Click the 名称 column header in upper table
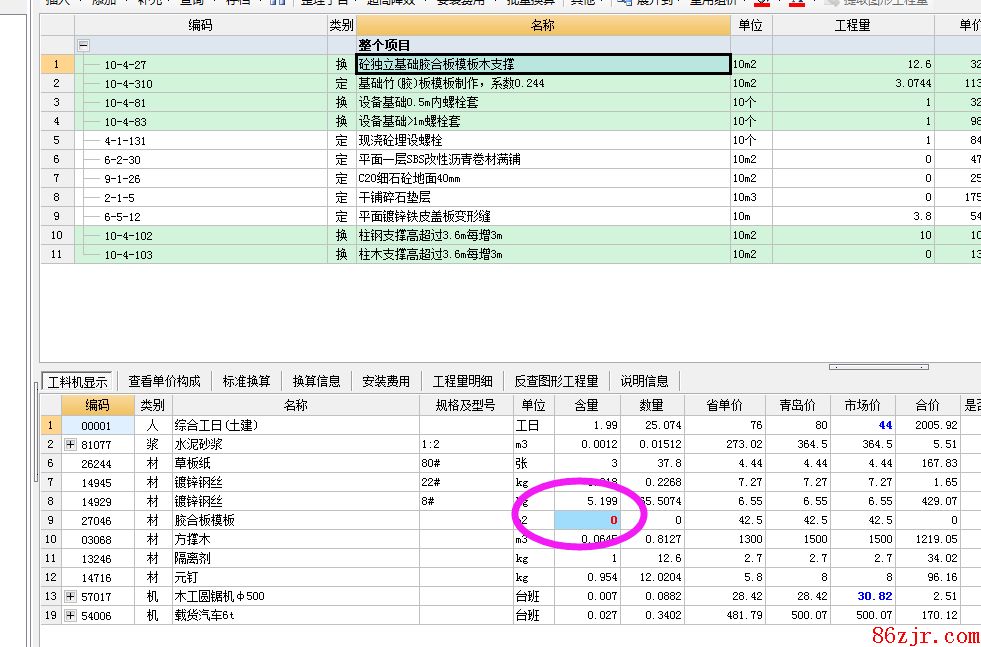 pyautogui.click(x=543, y=25)
